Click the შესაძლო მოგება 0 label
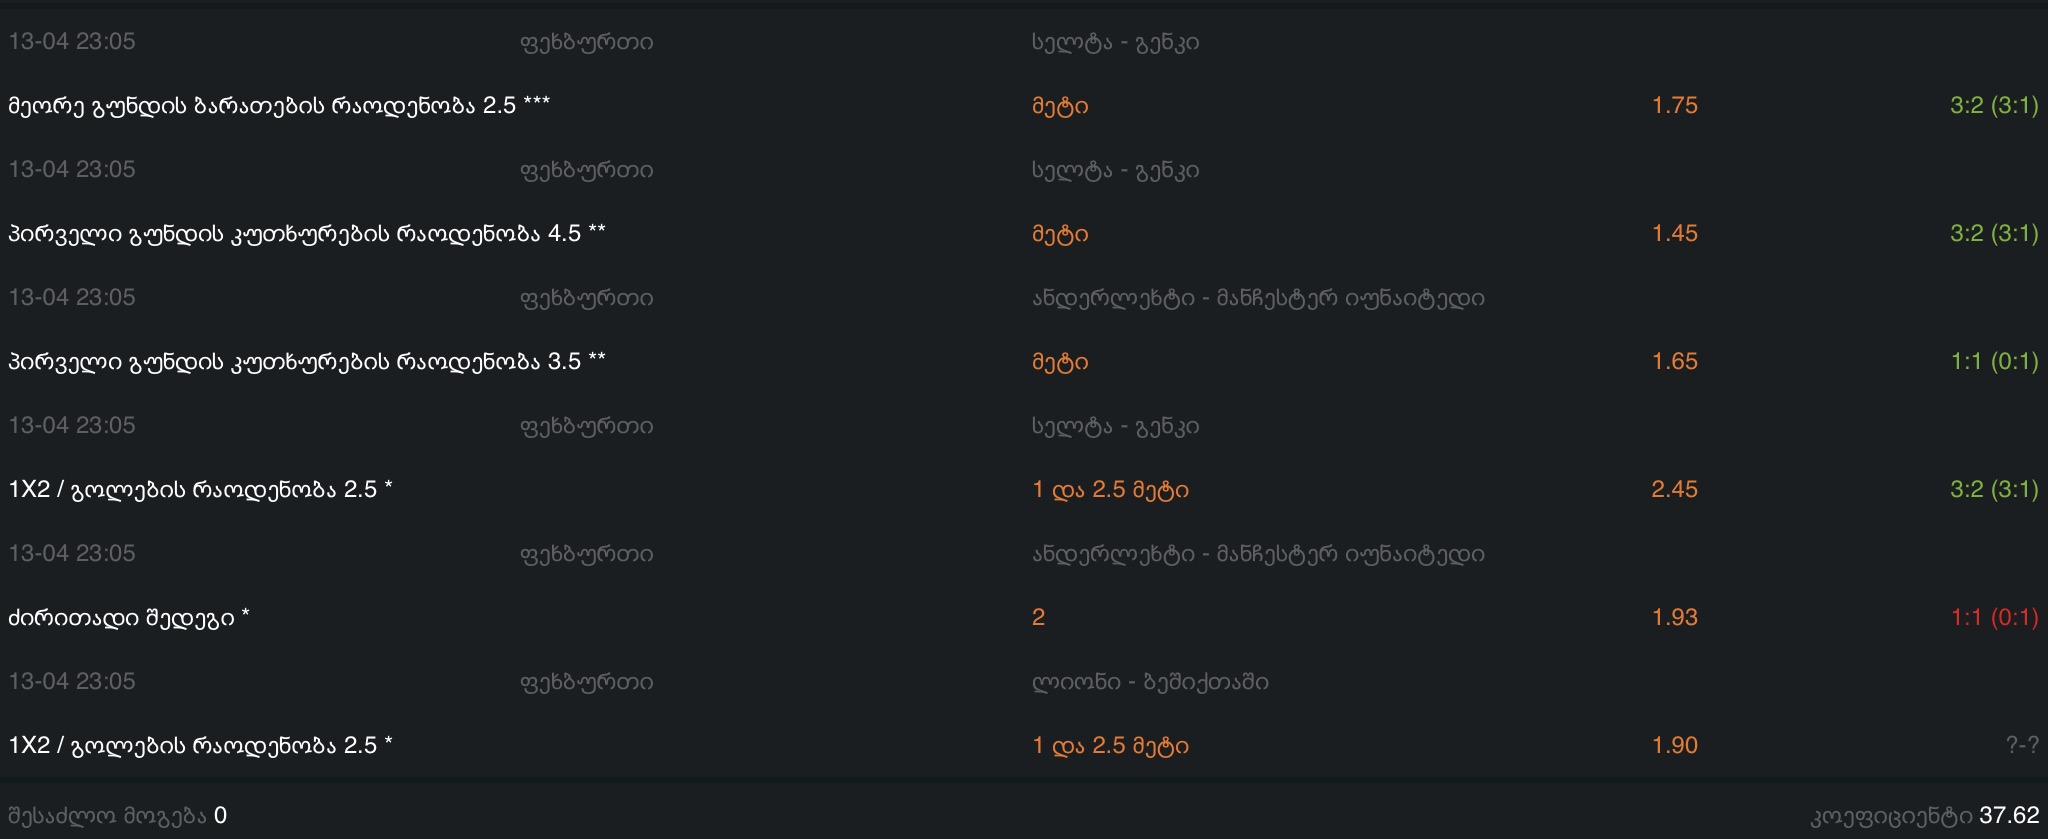 pyautogui.click(x=117, y=816)
